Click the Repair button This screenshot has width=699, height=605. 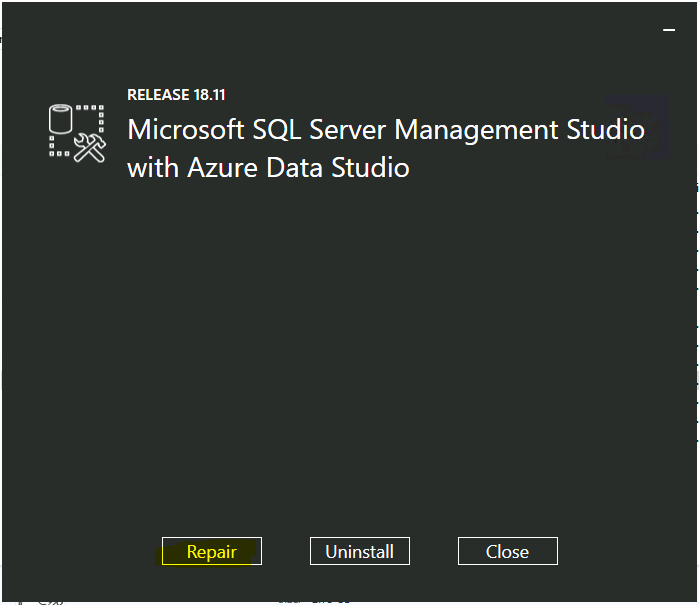click(x=212, y=551)
